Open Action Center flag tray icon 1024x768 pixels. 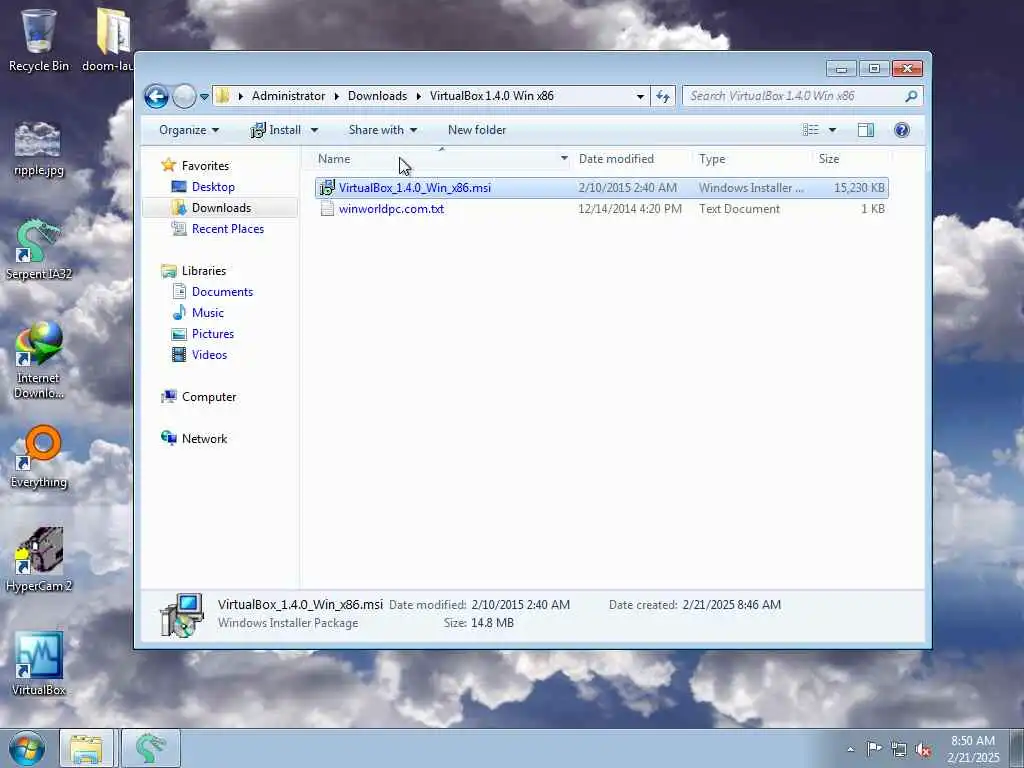(x=874, y=748)
